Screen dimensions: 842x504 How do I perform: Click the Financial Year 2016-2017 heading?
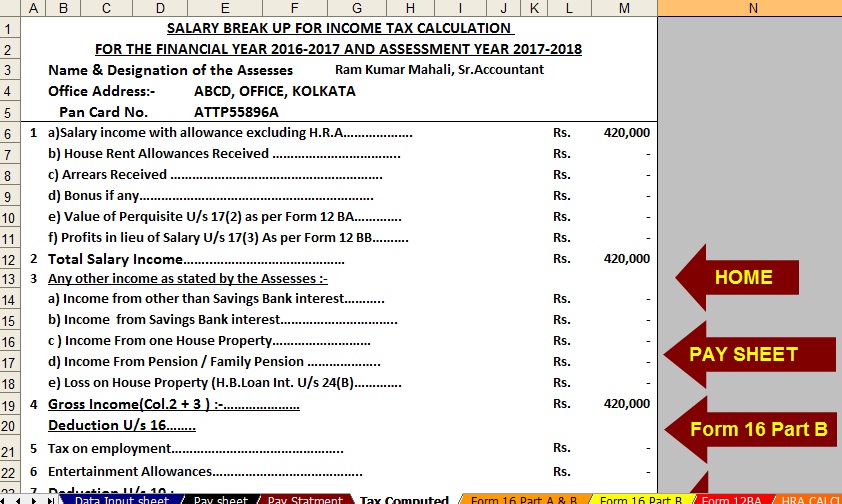(x=338, y=49)
